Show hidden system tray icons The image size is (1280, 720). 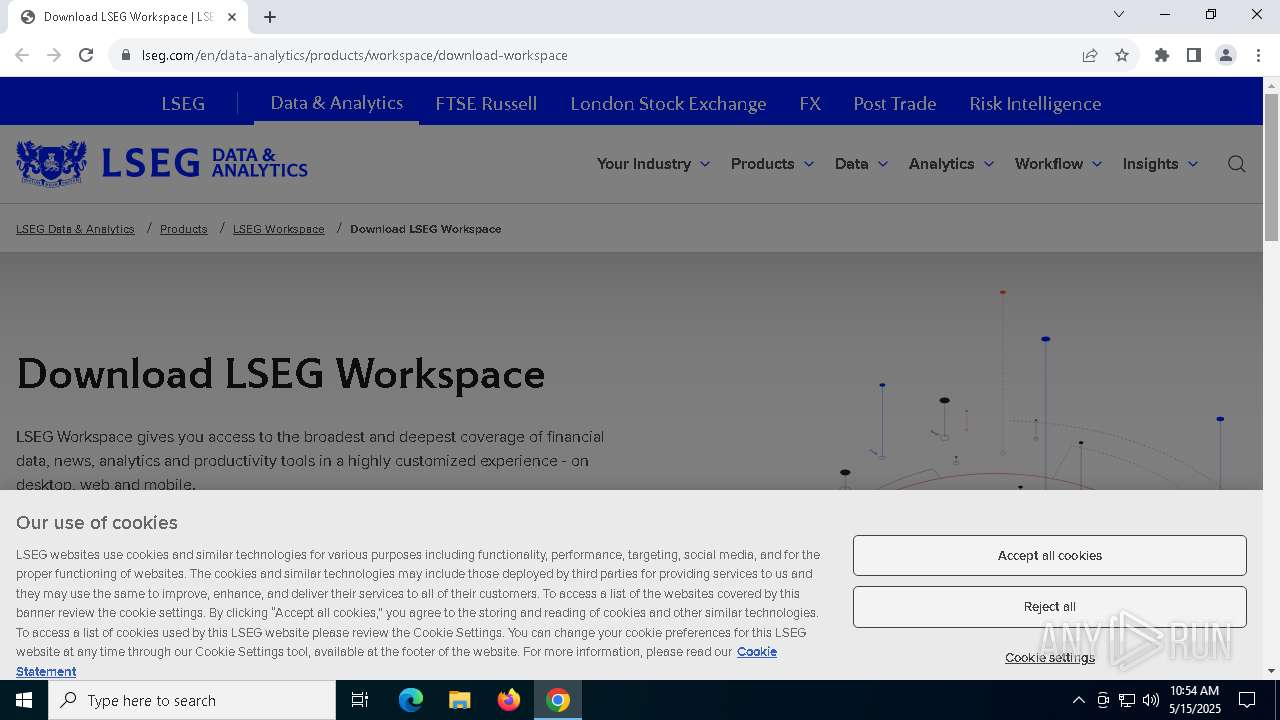coord(1078,700)
